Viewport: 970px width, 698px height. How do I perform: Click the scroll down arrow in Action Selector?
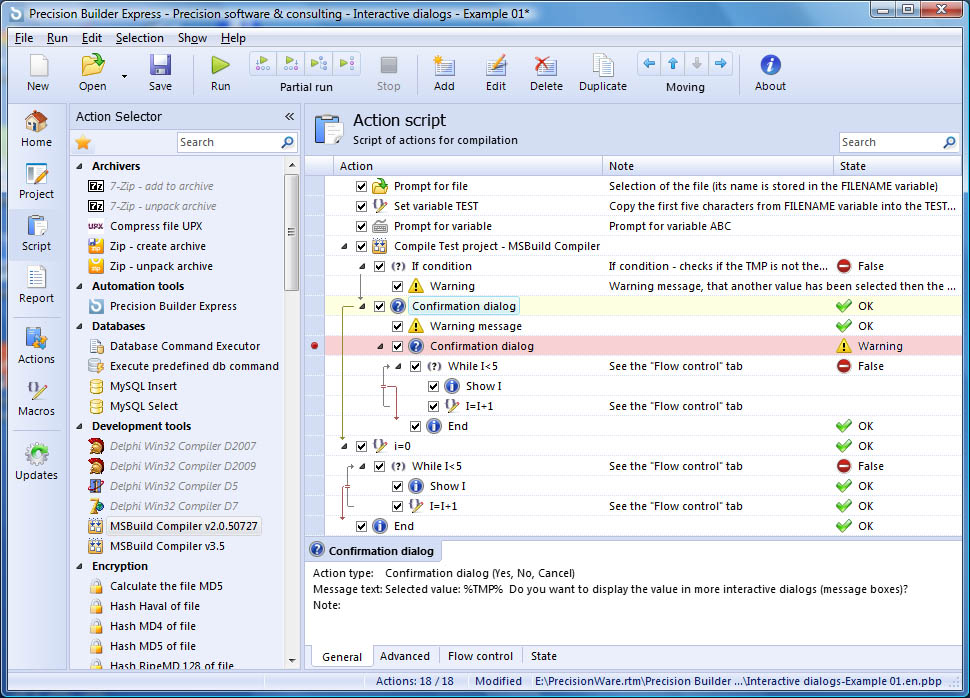(292, 661)
